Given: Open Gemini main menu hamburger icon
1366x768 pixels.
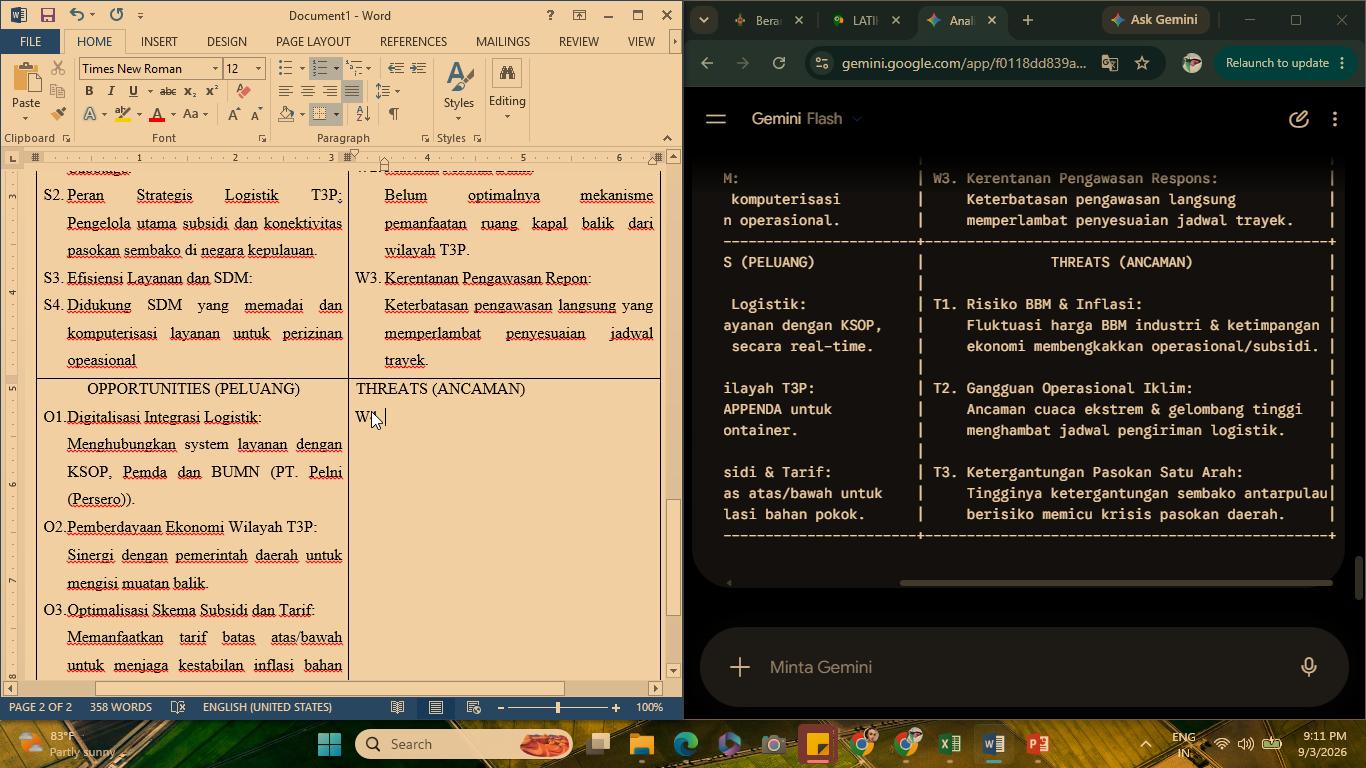Looking at the screenshot, I should click(x=715, y=119).
